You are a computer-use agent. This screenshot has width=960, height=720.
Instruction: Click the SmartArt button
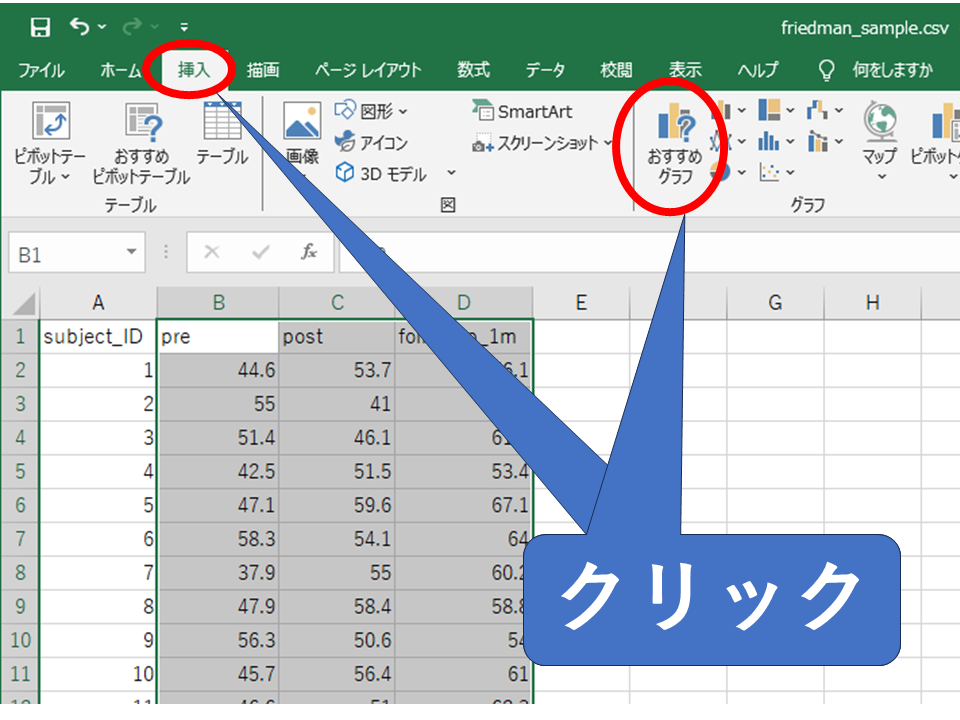[523, 112]
